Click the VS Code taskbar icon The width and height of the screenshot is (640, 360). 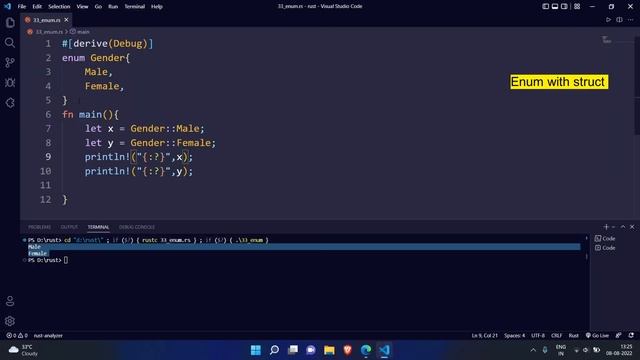(x=384, y=350)
